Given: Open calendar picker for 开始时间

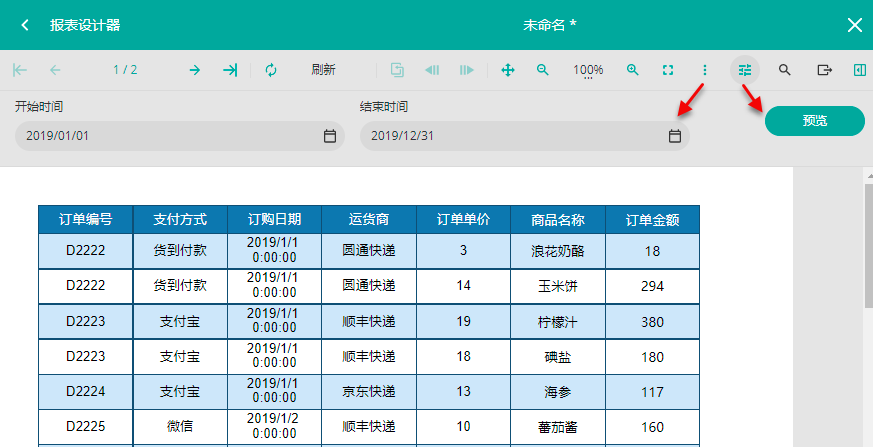Looking at the screenshot, I should pyautogui.click(x=330, y=136).
